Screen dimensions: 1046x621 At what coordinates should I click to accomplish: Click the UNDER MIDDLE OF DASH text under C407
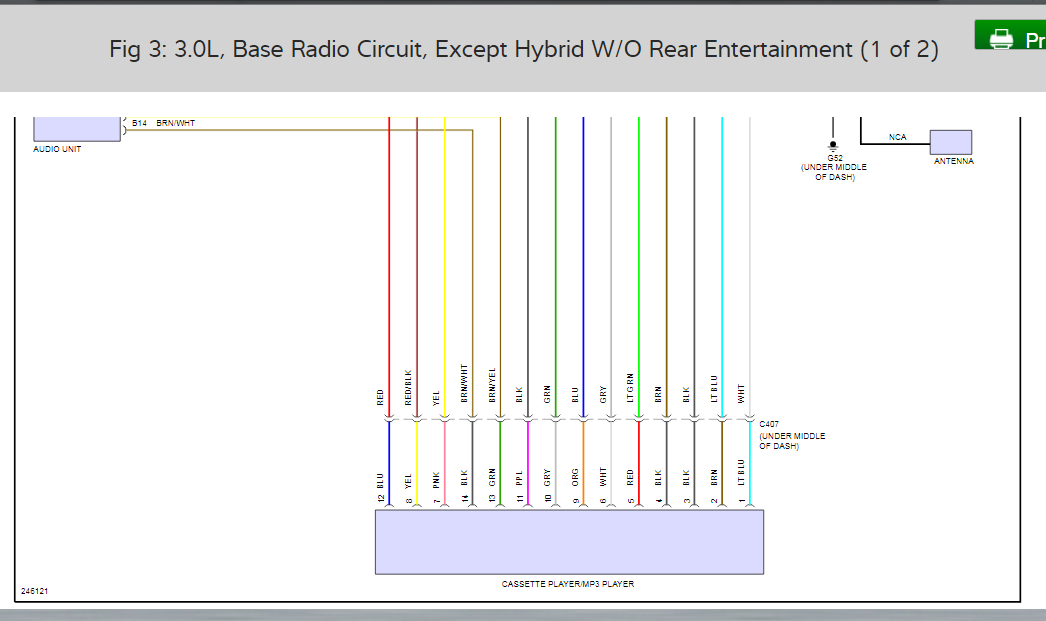pos(792,441)
